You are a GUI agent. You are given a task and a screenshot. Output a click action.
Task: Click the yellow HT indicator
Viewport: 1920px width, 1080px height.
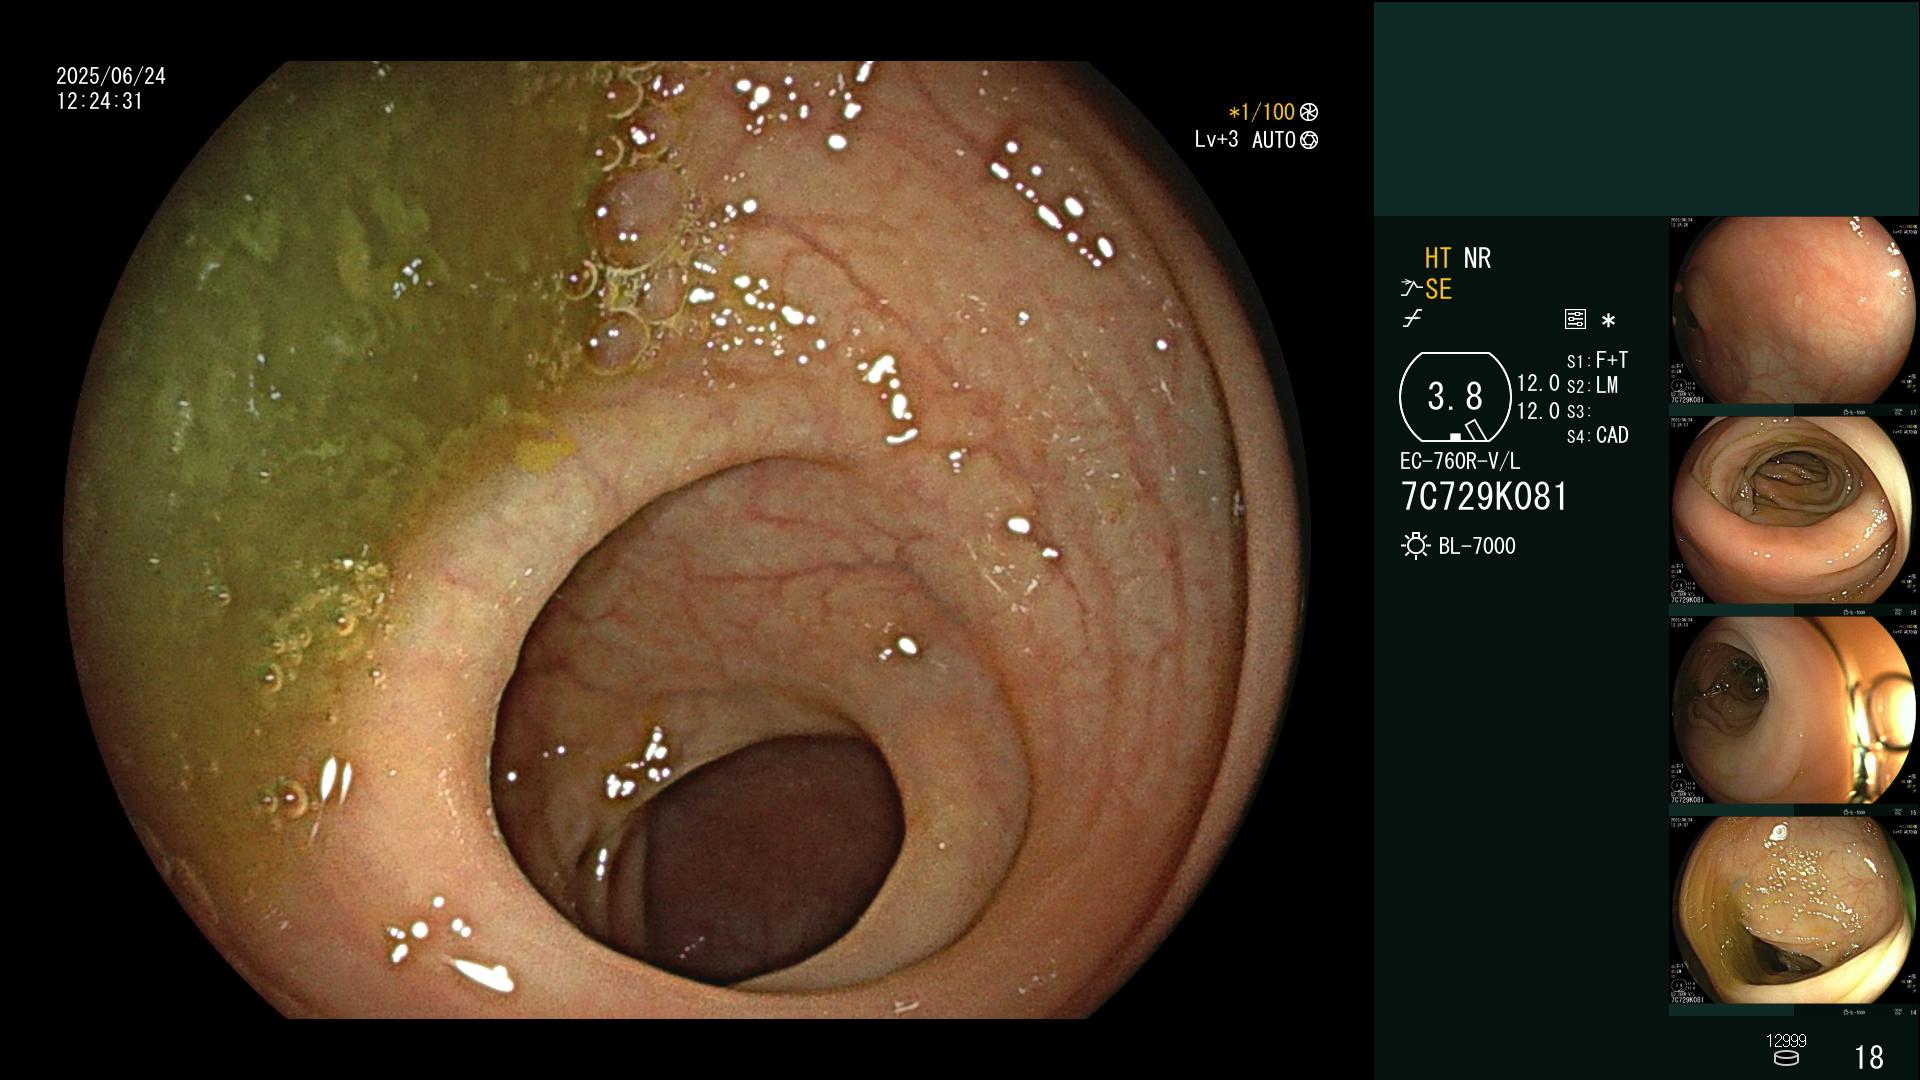click(1438, 258)
